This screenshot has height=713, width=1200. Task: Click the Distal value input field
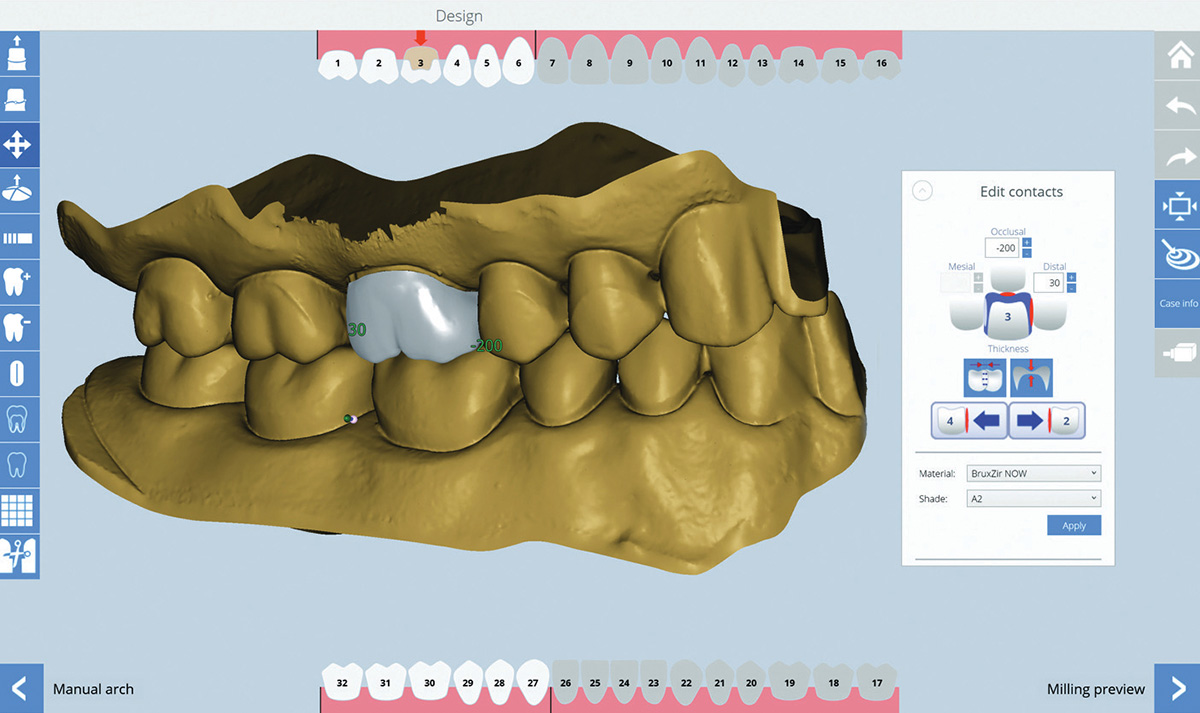coord(1048,284)
